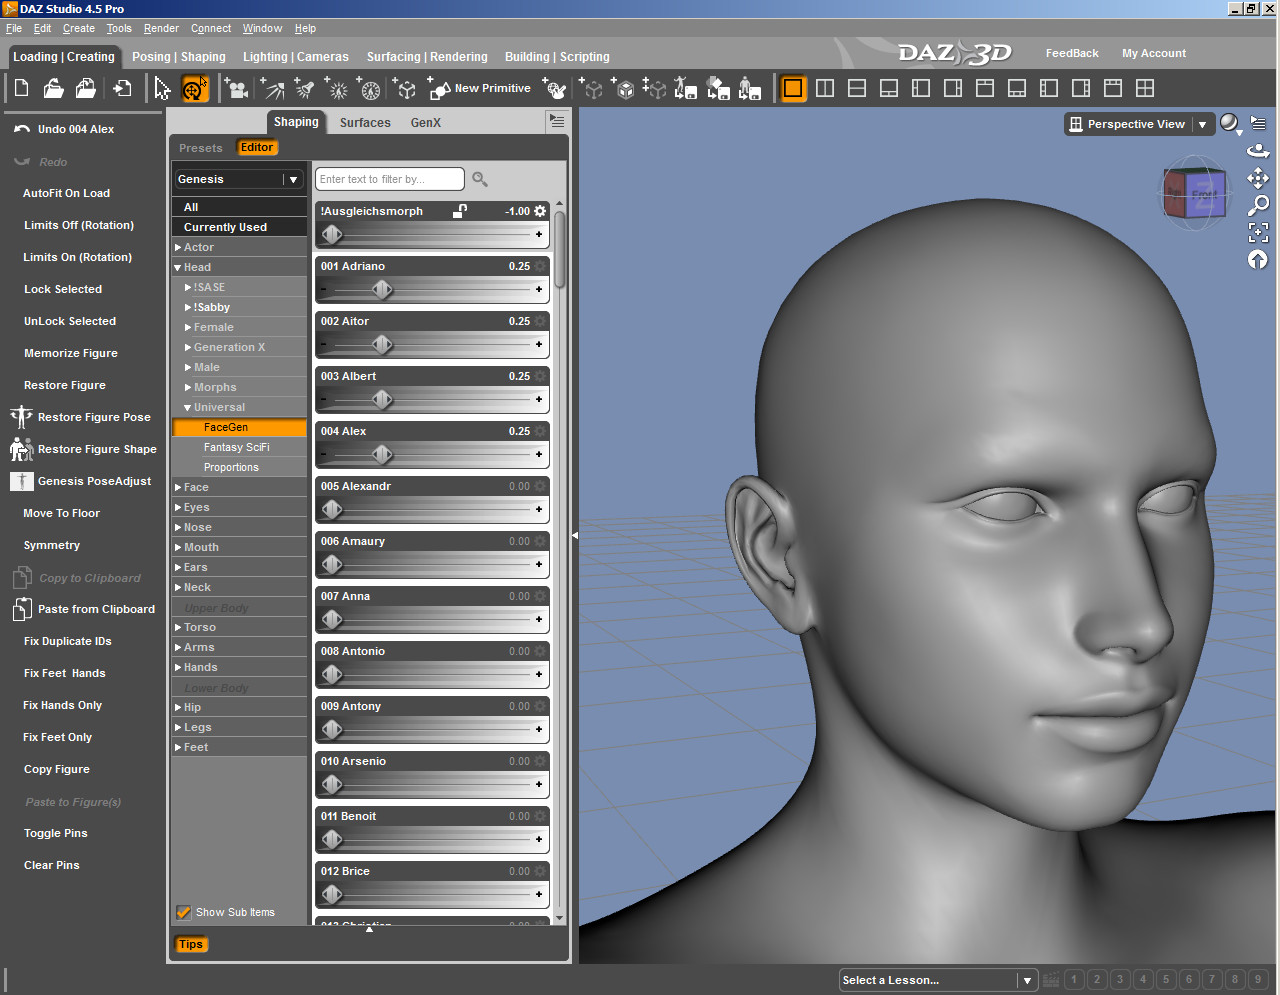Click the viewport pan arrows icon
This screenshot has height=995, width=1280.
pyautogui.click(x=1258, y=178)
